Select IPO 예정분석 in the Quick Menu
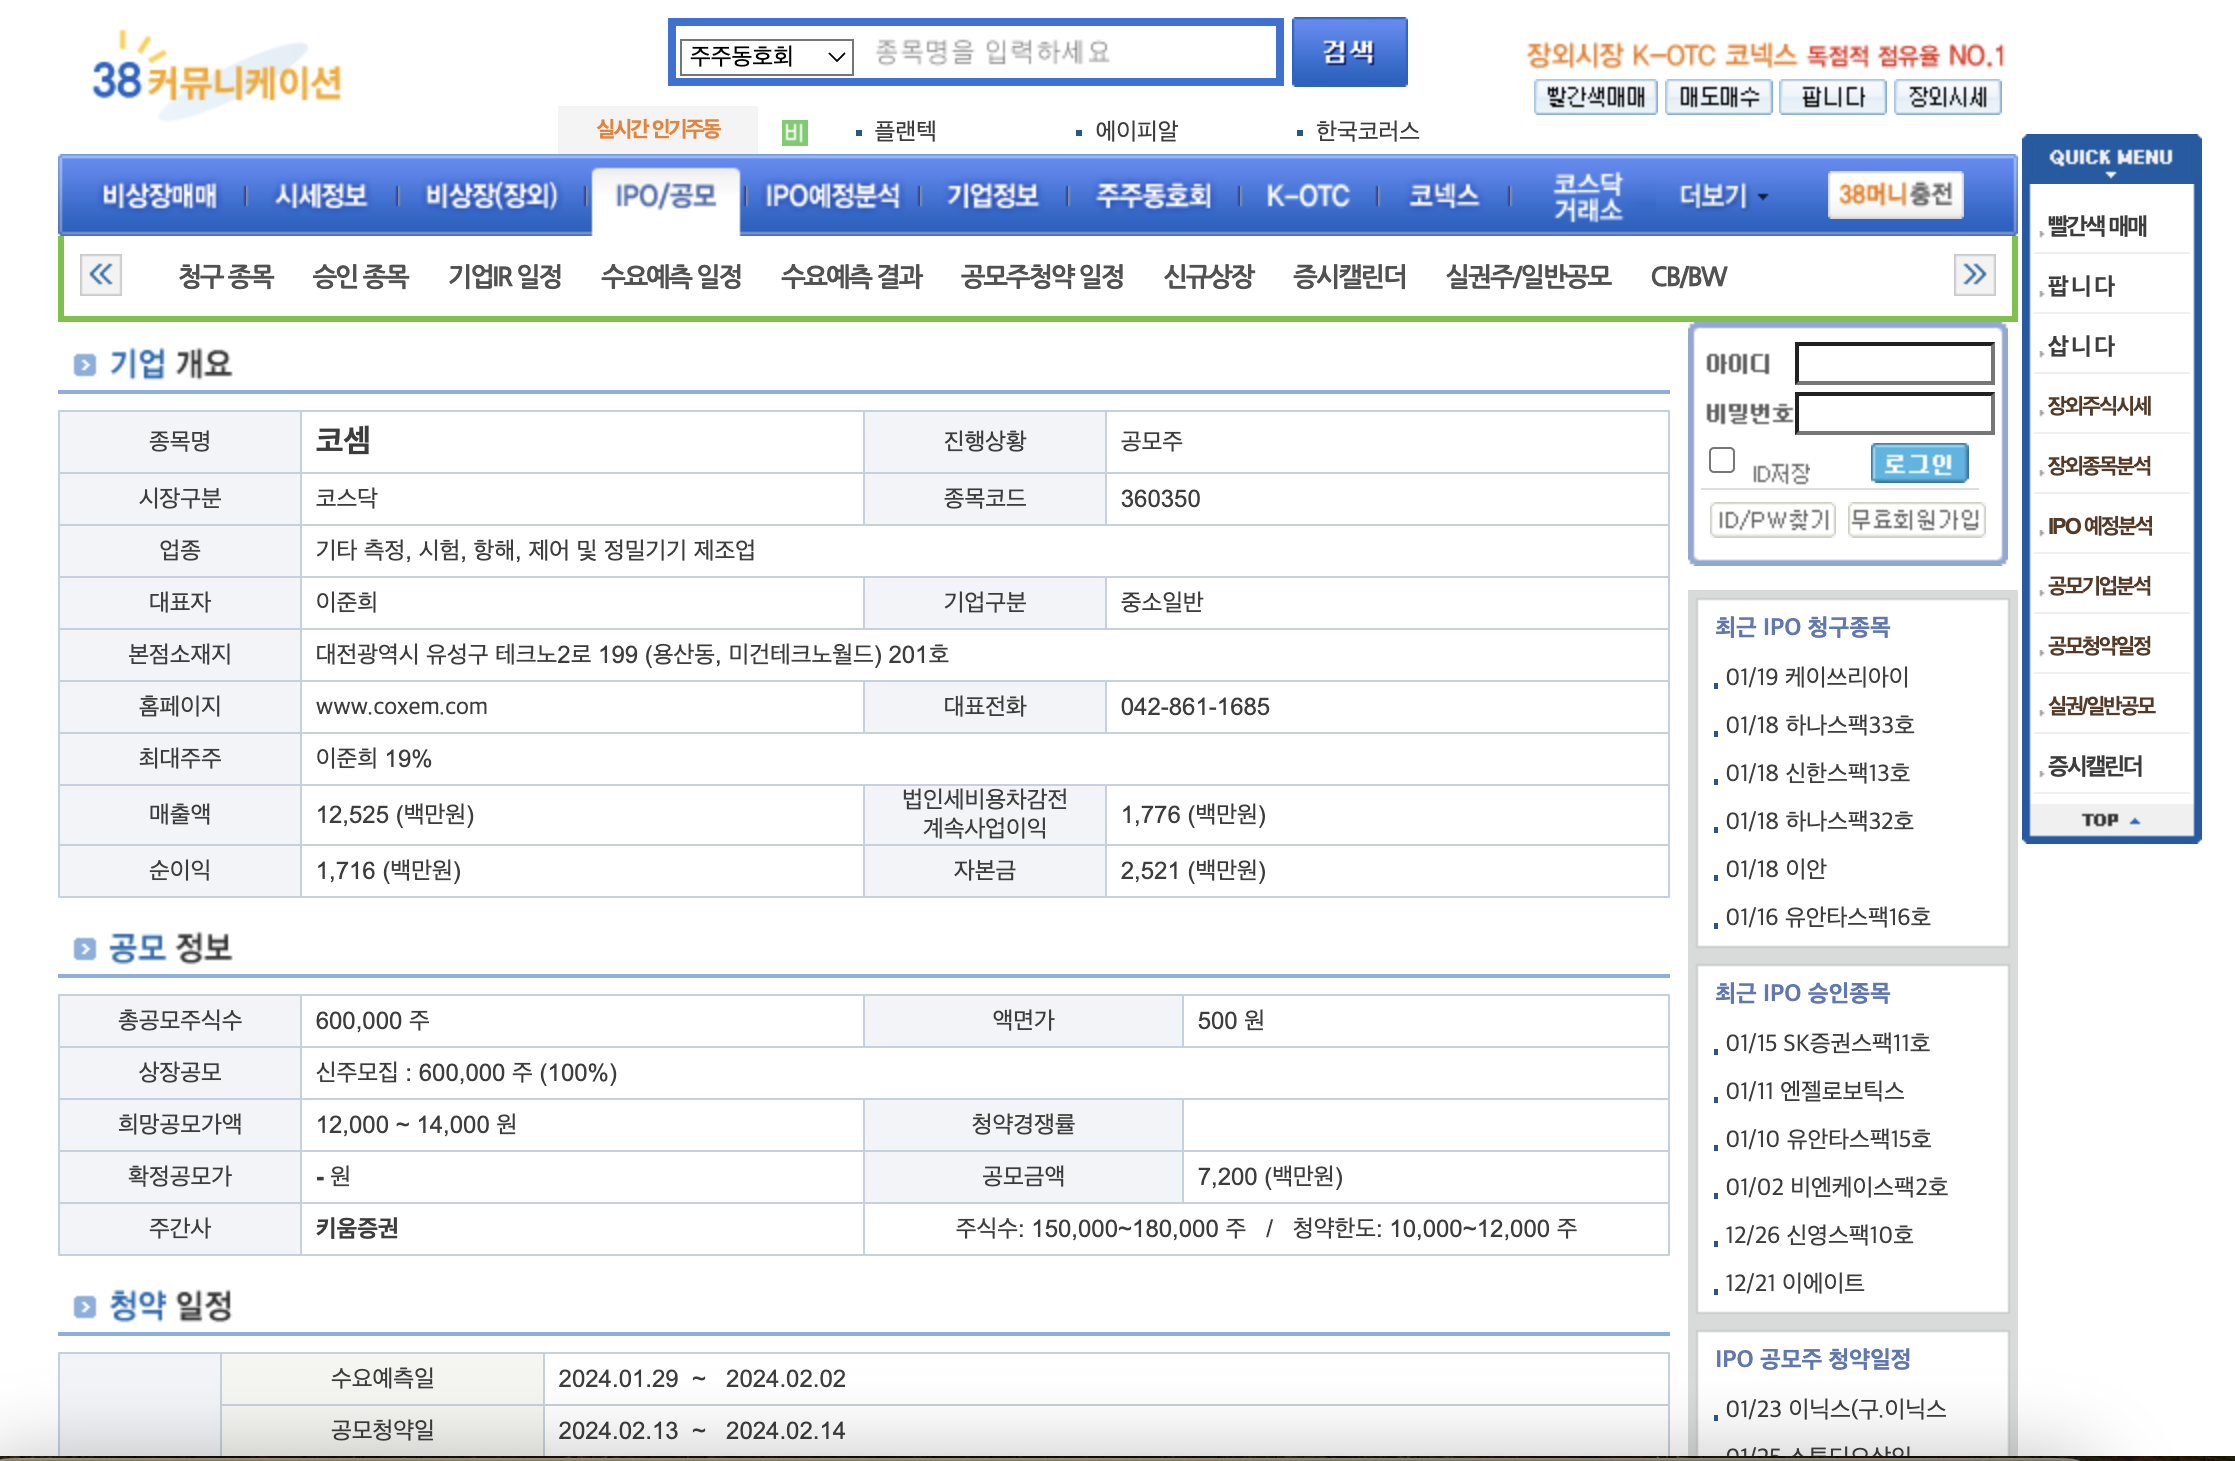The height and width of the screenshot is (1461, 2235). pyautogui.click(x=2101, y=526)
